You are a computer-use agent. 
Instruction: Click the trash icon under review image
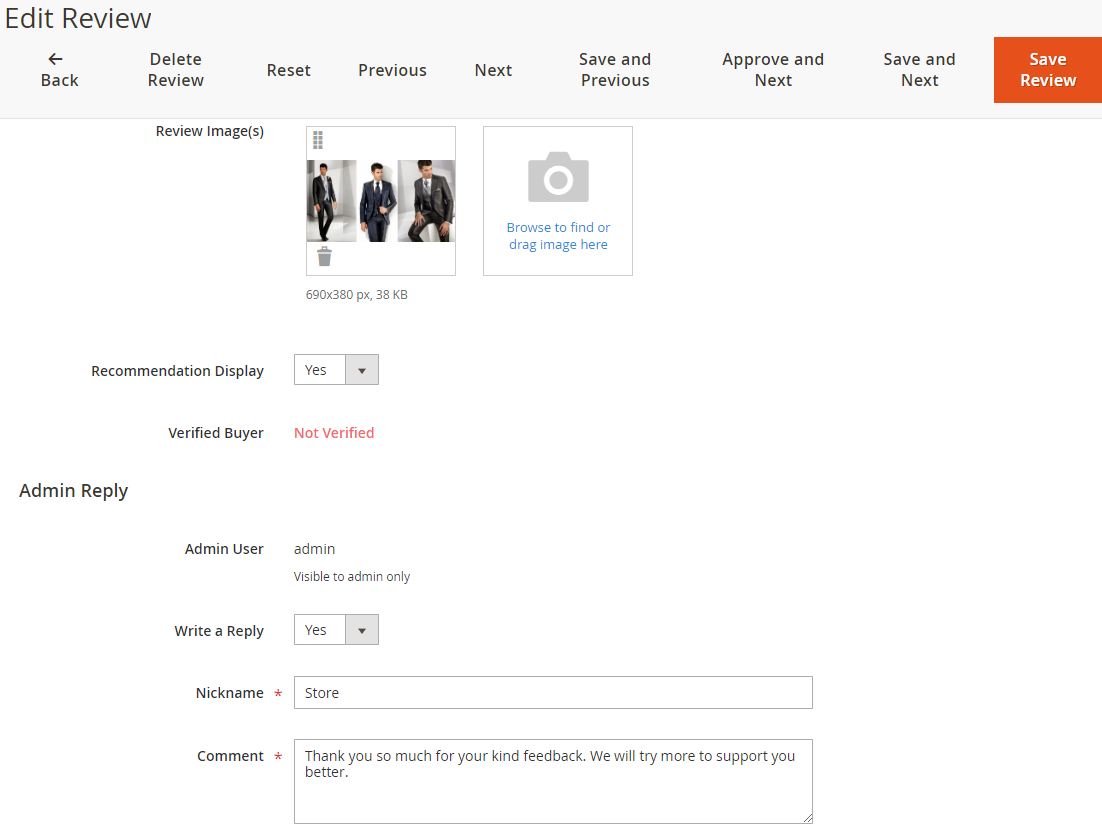click(324, 257)
